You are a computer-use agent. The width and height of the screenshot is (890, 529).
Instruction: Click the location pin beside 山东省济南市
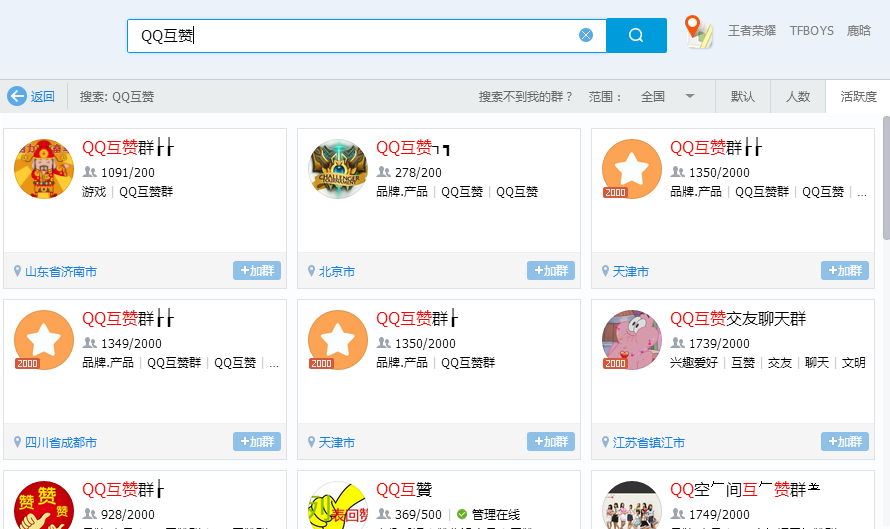coord(17,271)
